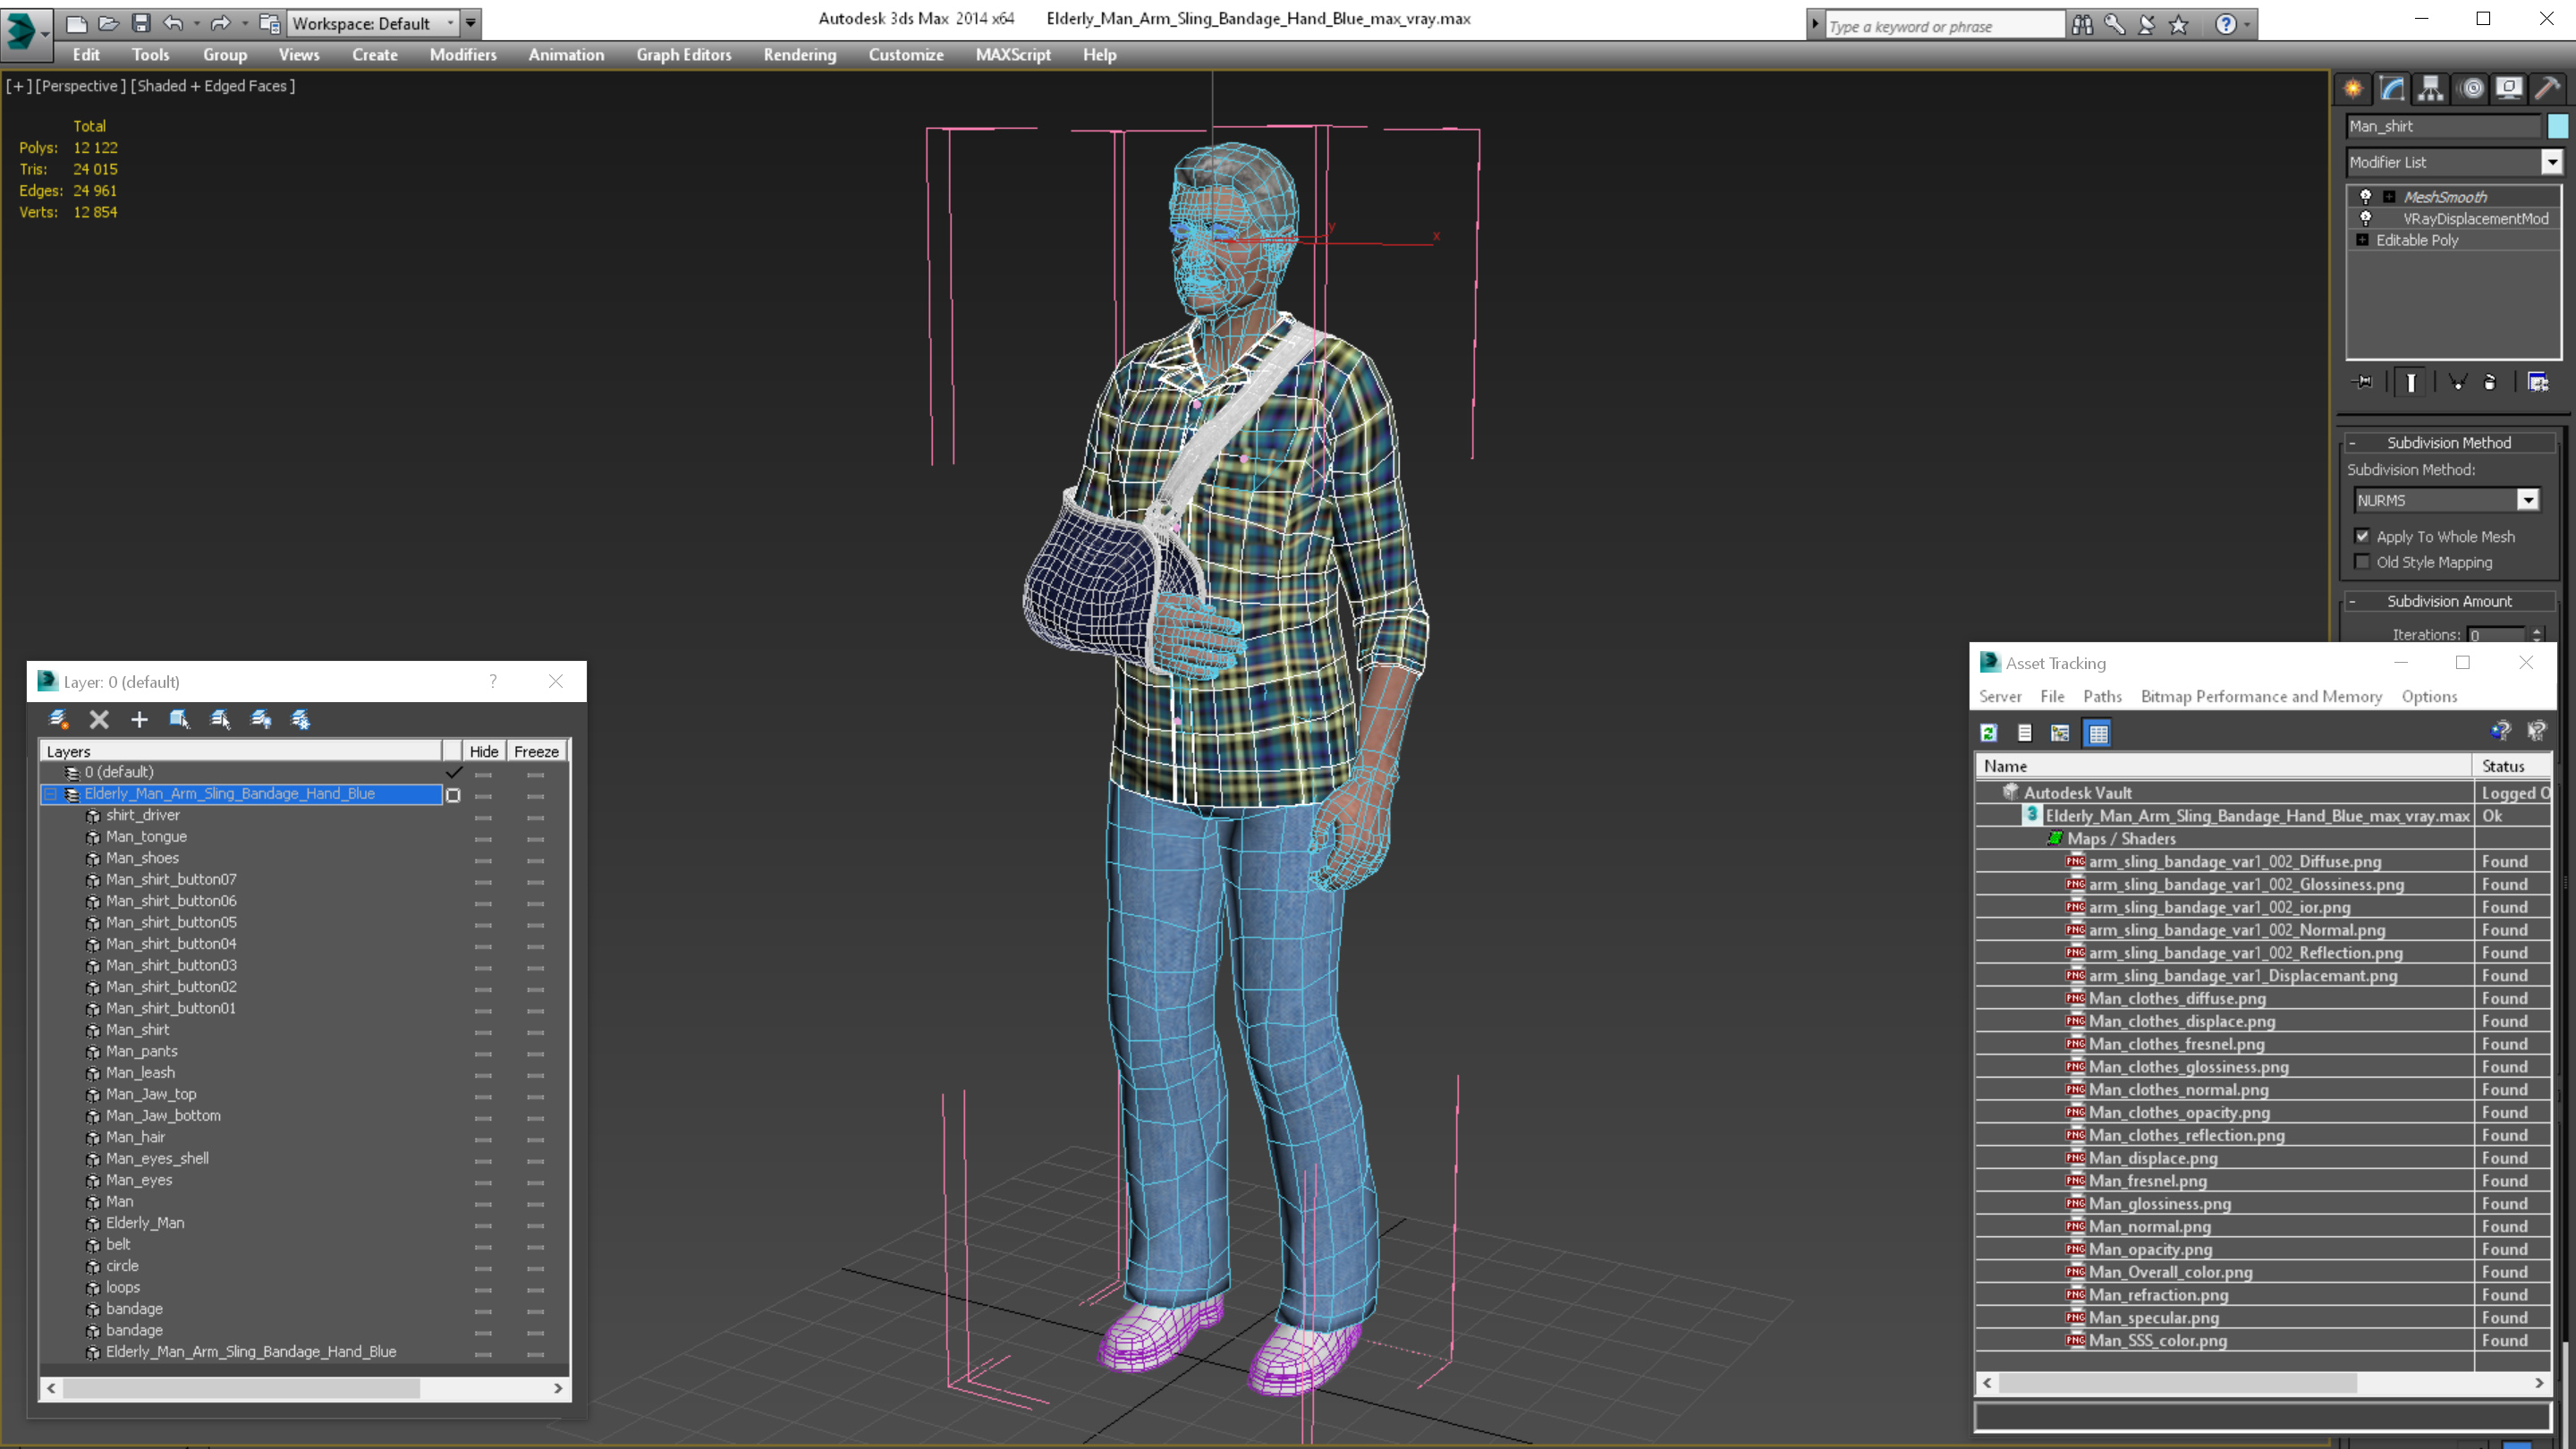Image resolution: width=2576 pixels, height=1449 pixels.
Task: Toggle VRayDisplacementMod lightbulb
Action: click(2365, 218)
